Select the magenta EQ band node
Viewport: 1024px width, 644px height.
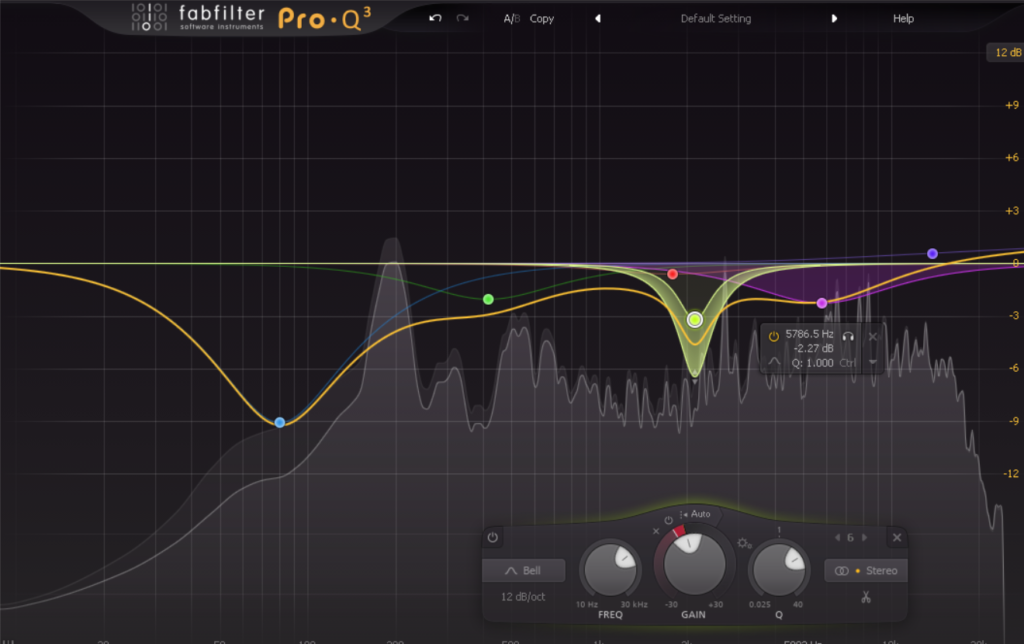click(x=822, y=303)
